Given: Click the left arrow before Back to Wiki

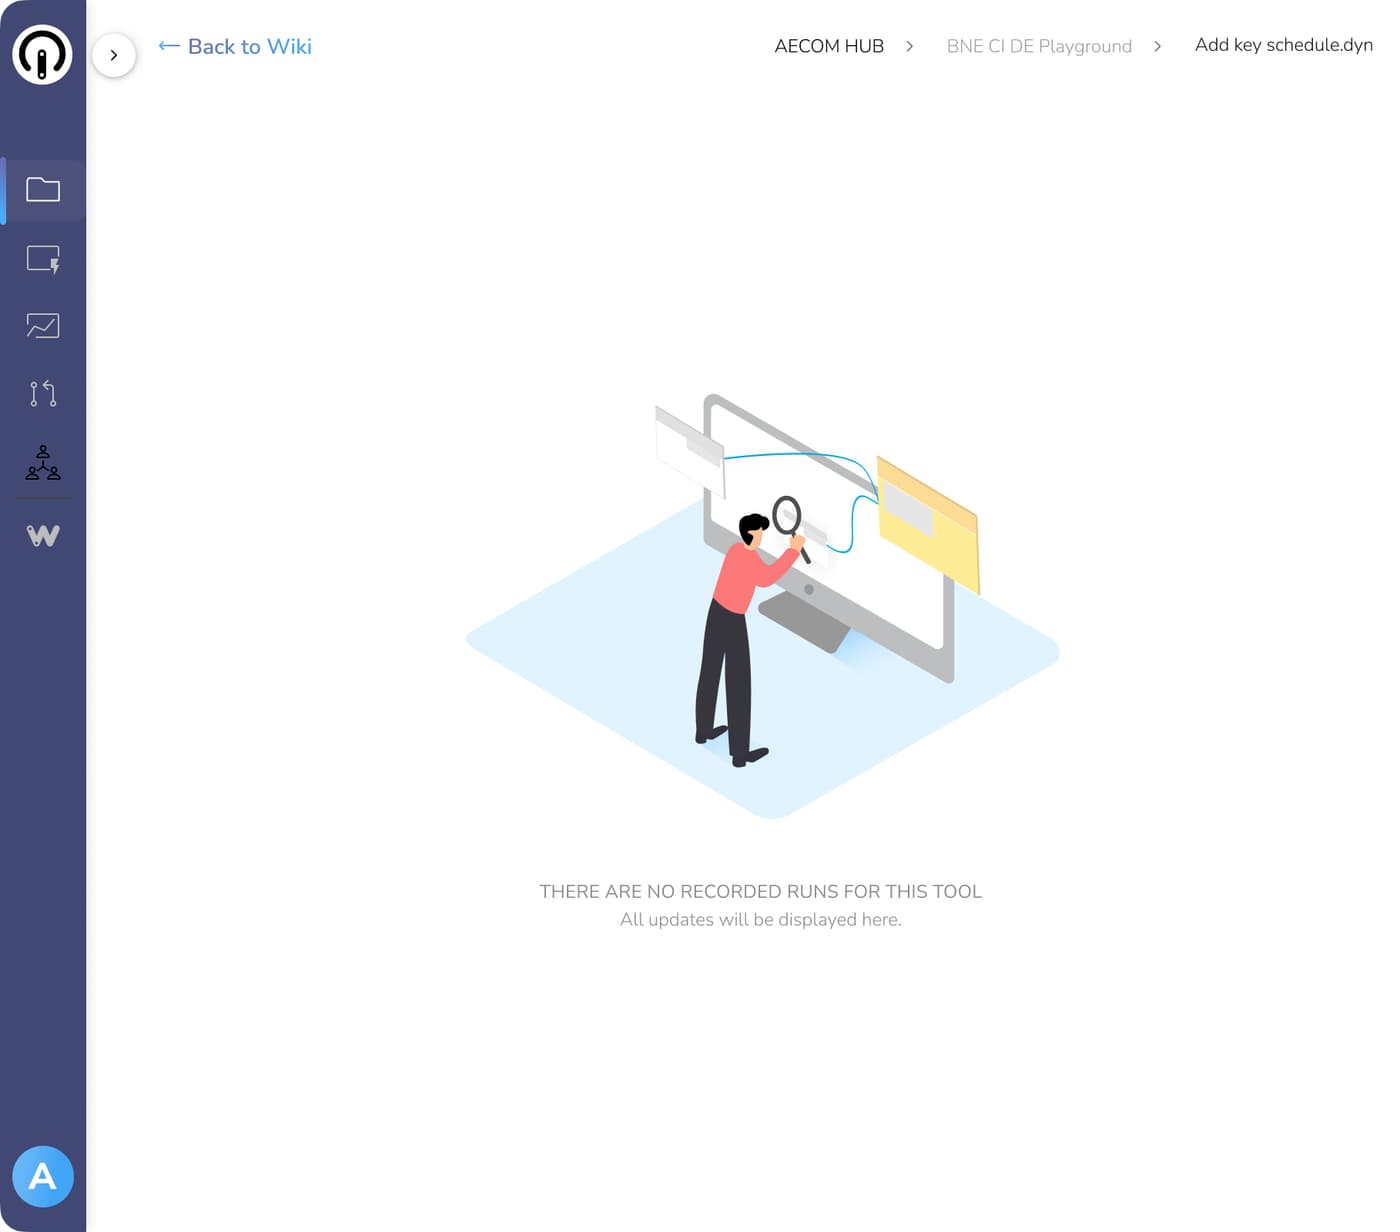Looking at the screenshot, I should 169,46.
